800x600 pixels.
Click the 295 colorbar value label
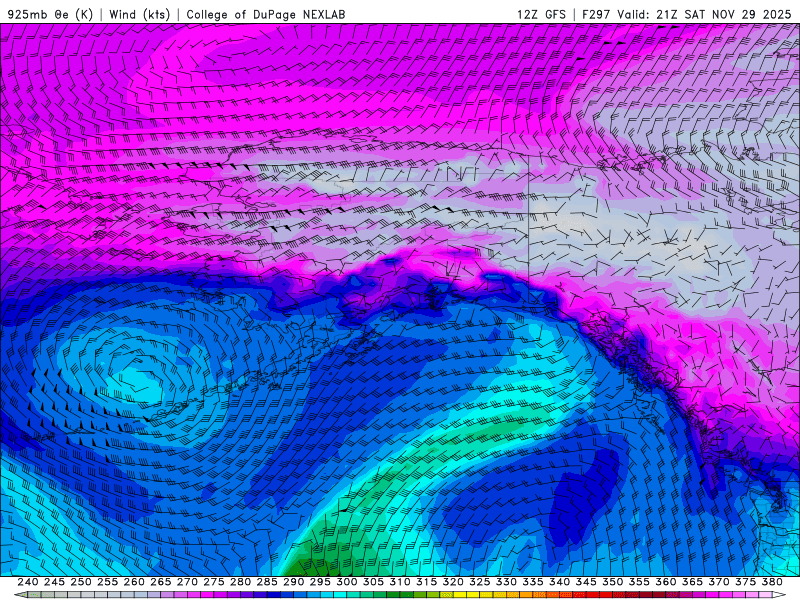[320, 582]
